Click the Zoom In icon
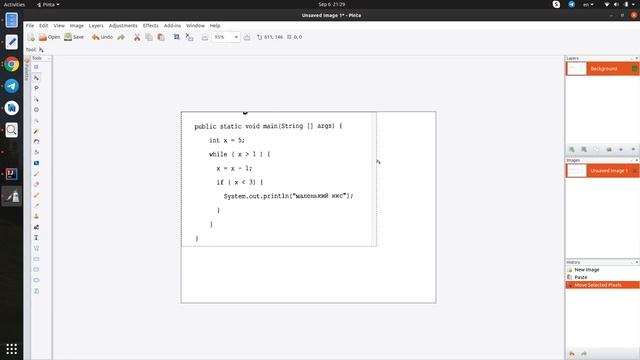 click(247, 37)
